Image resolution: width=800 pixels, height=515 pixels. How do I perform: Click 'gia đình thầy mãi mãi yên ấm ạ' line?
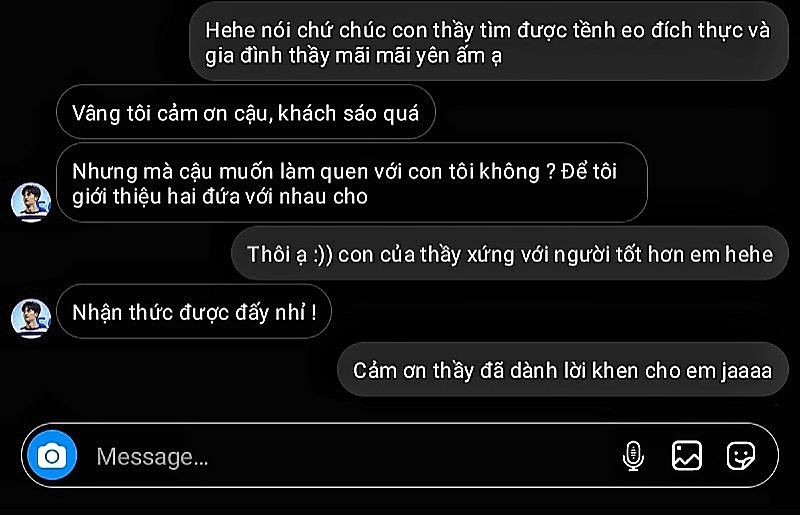(x=354, y=56)
